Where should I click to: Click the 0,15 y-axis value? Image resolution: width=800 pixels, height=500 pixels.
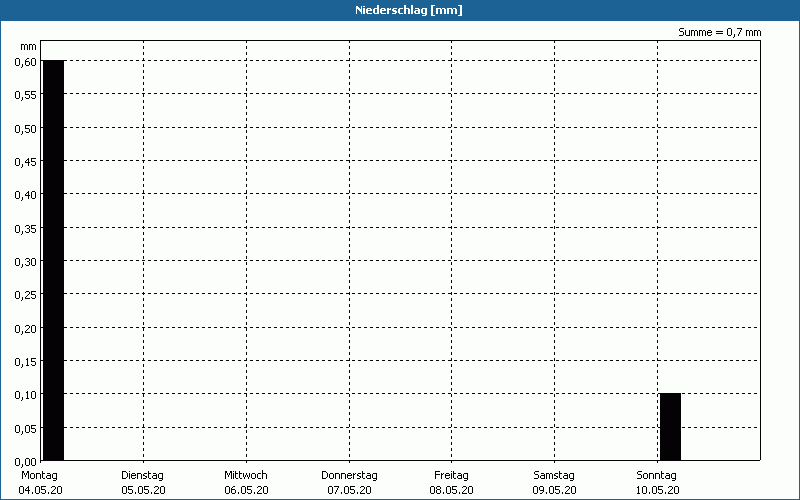26,362
